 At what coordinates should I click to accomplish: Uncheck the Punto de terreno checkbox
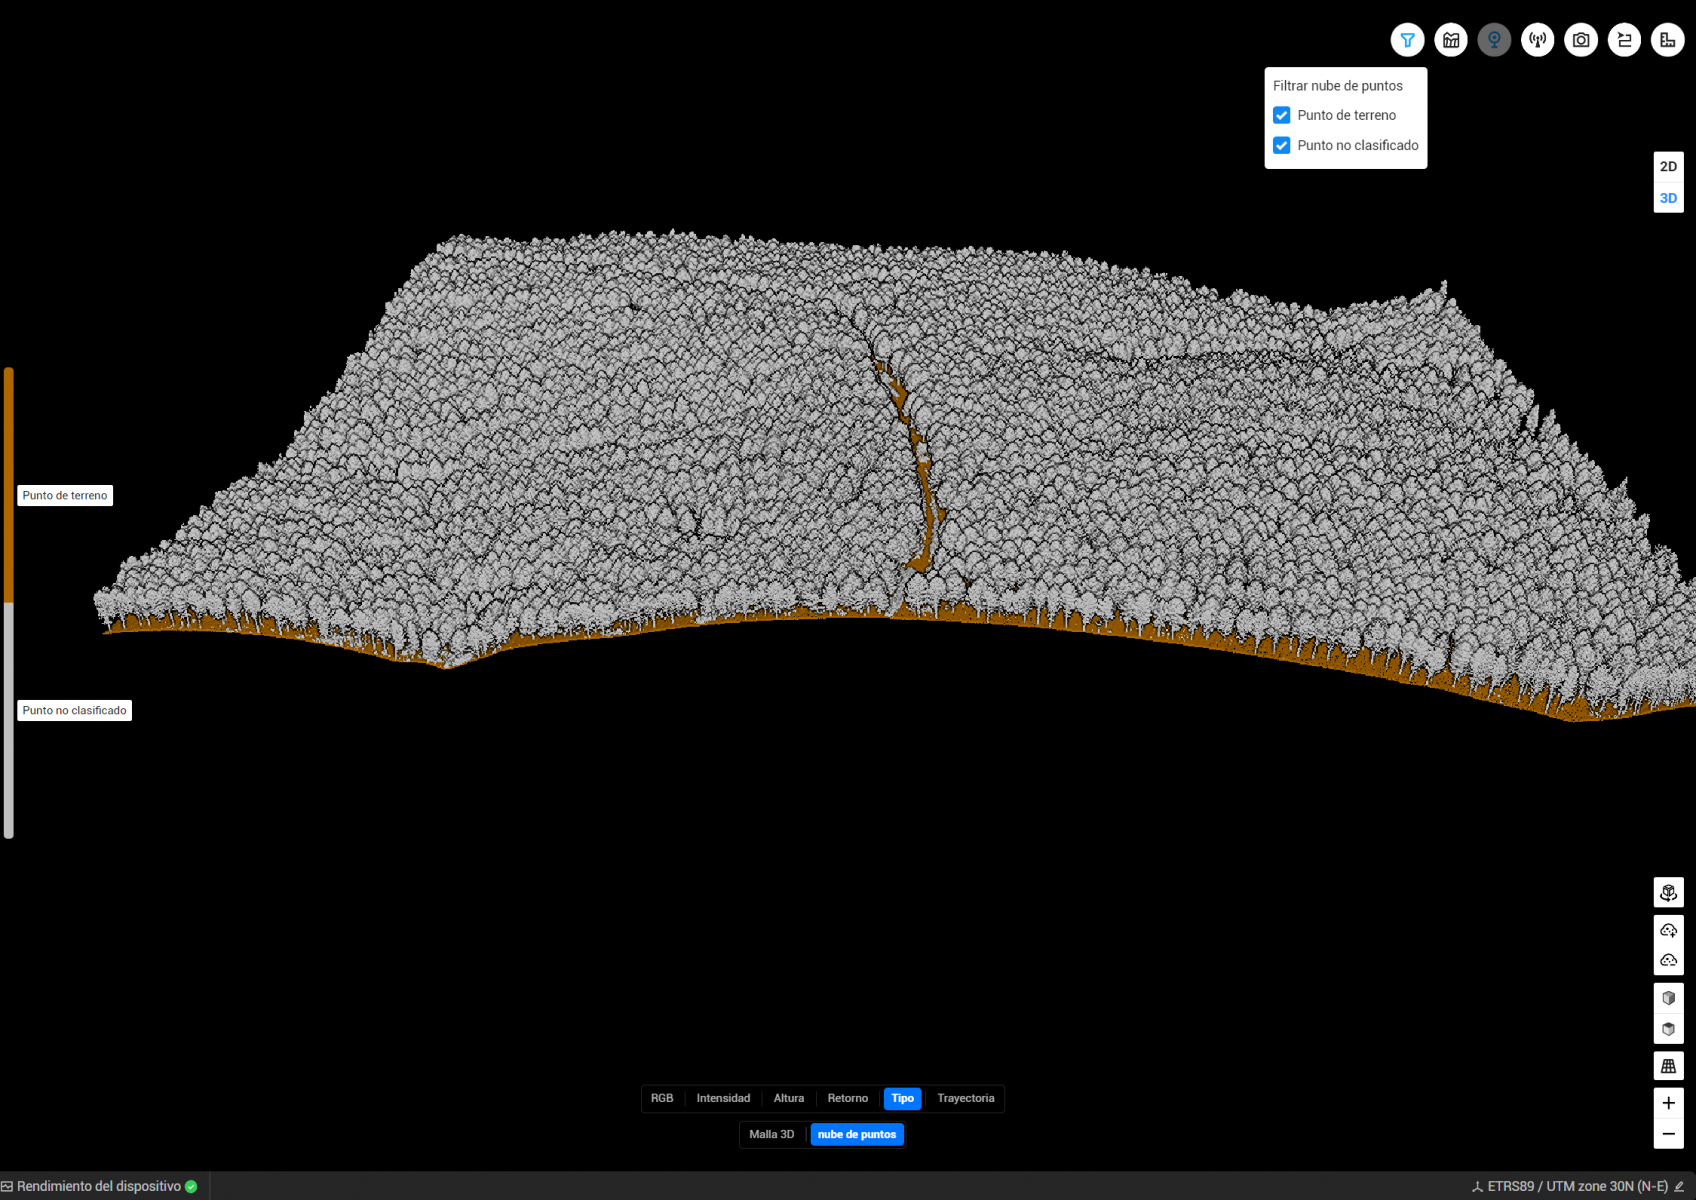(1281, 115)
